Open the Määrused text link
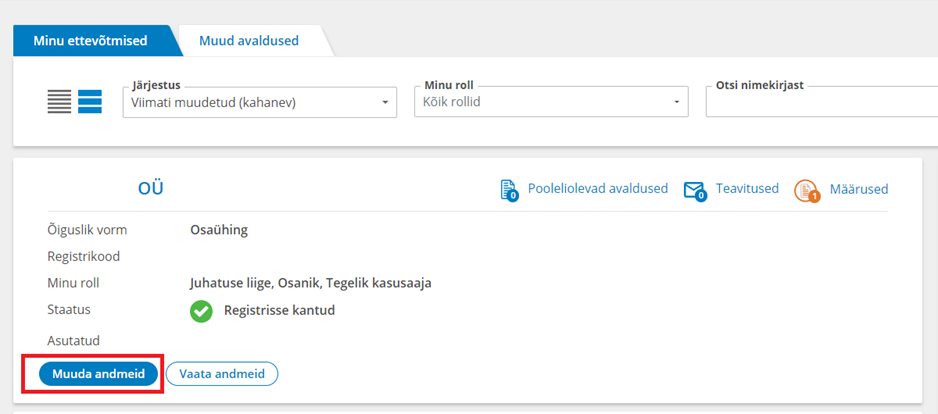The image size is (938, 414). (858, 190)
